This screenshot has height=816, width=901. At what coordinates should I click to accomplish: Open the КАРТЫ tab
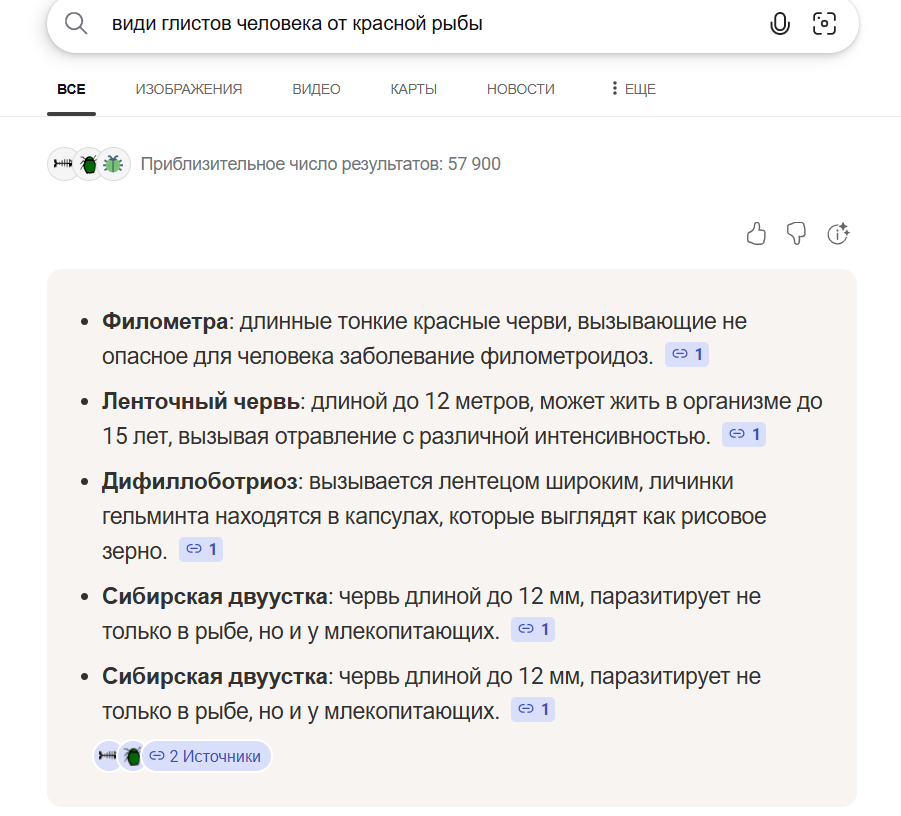(413, 89)
